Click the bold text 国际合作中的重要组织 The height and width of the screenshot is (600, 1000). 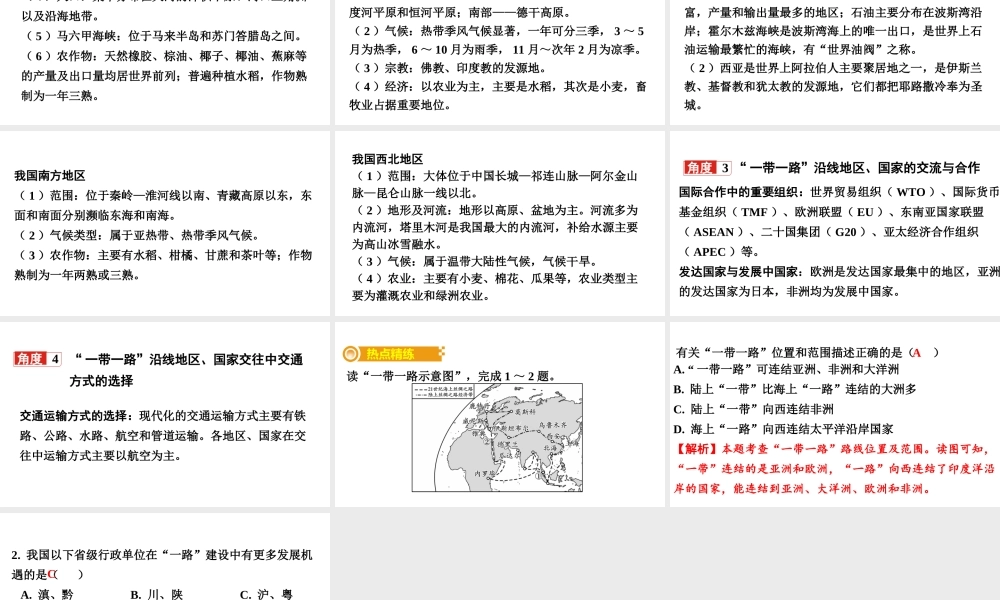739,191
